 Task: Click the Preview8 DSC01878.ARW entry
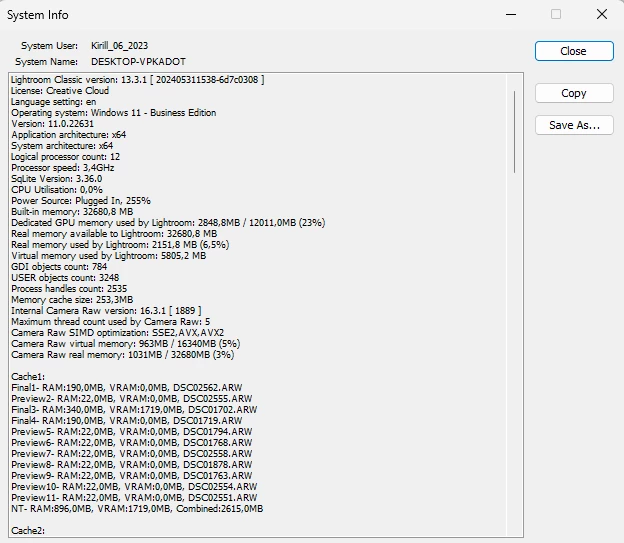(x=132, y=465)
